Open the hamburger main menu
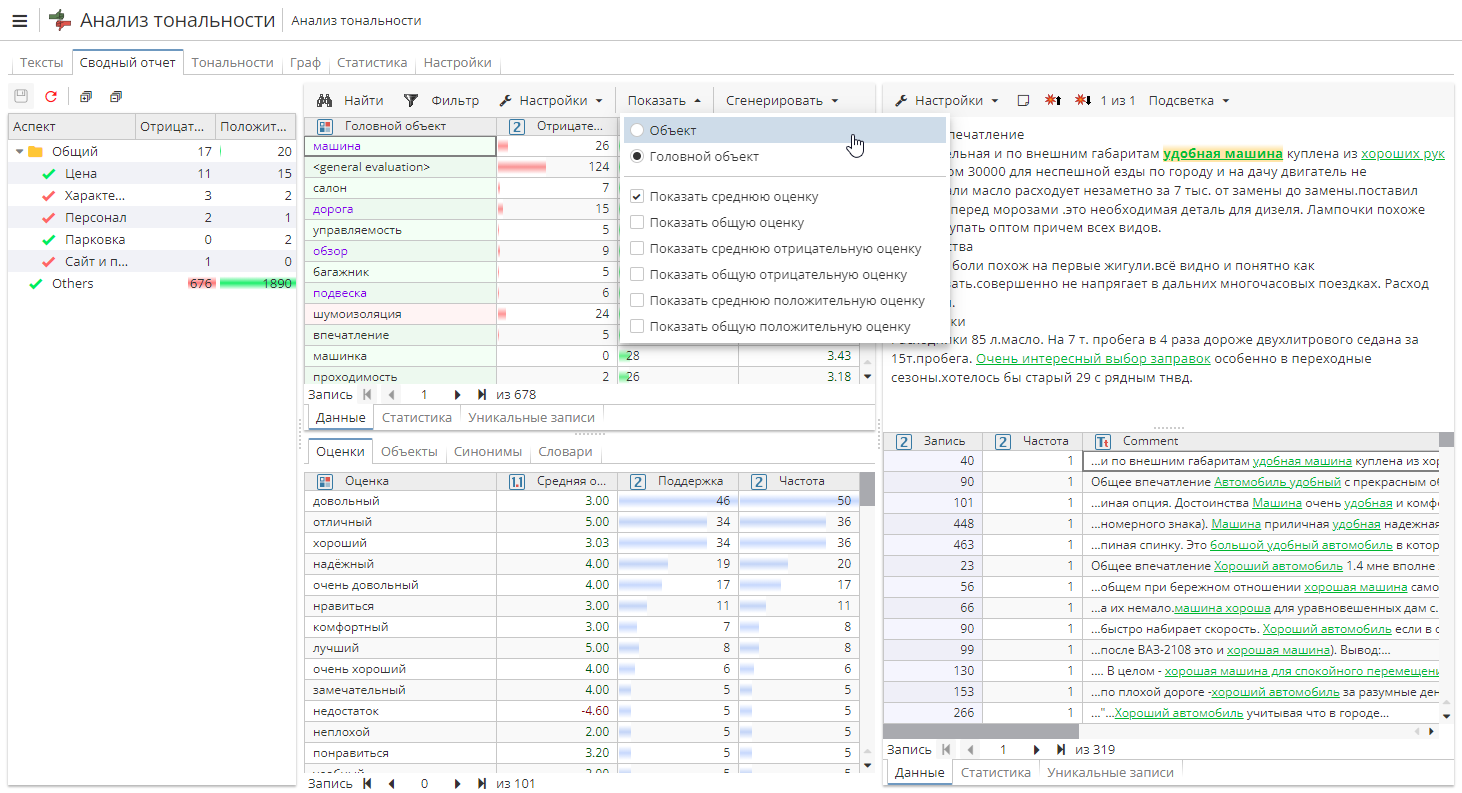 (20, 20)
